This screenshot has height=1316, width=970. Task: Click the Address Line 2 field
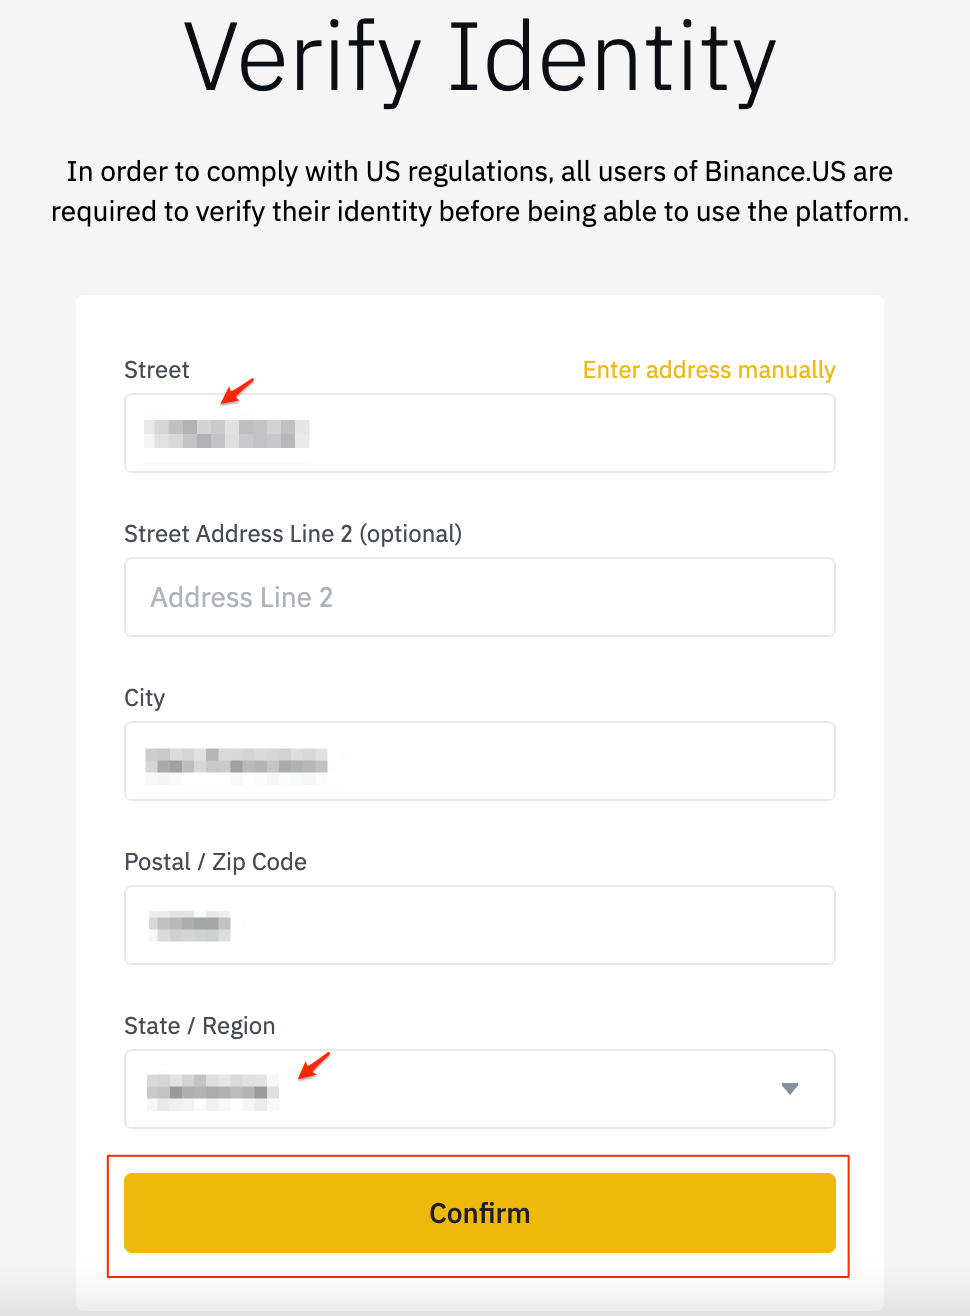tap(480, 597)
